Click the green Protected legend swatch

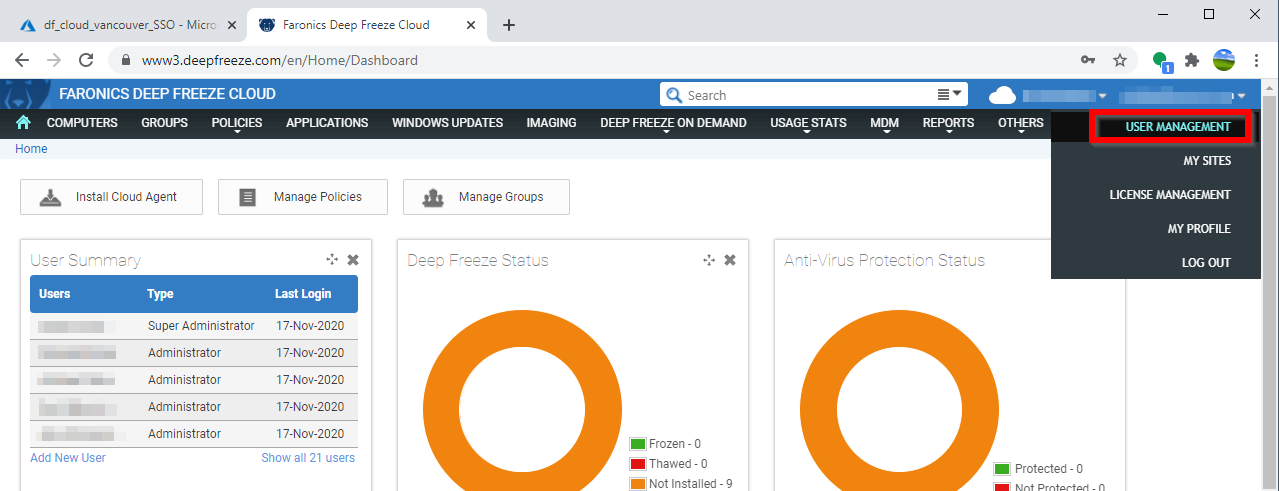[1002, 469]
